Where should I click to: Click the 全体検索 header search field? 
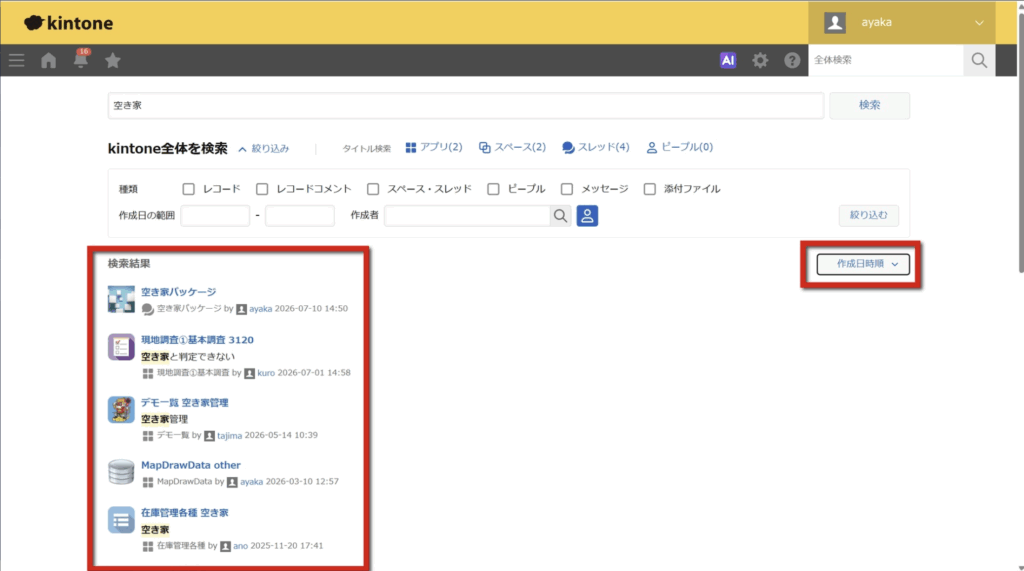[x=886, y=60]
